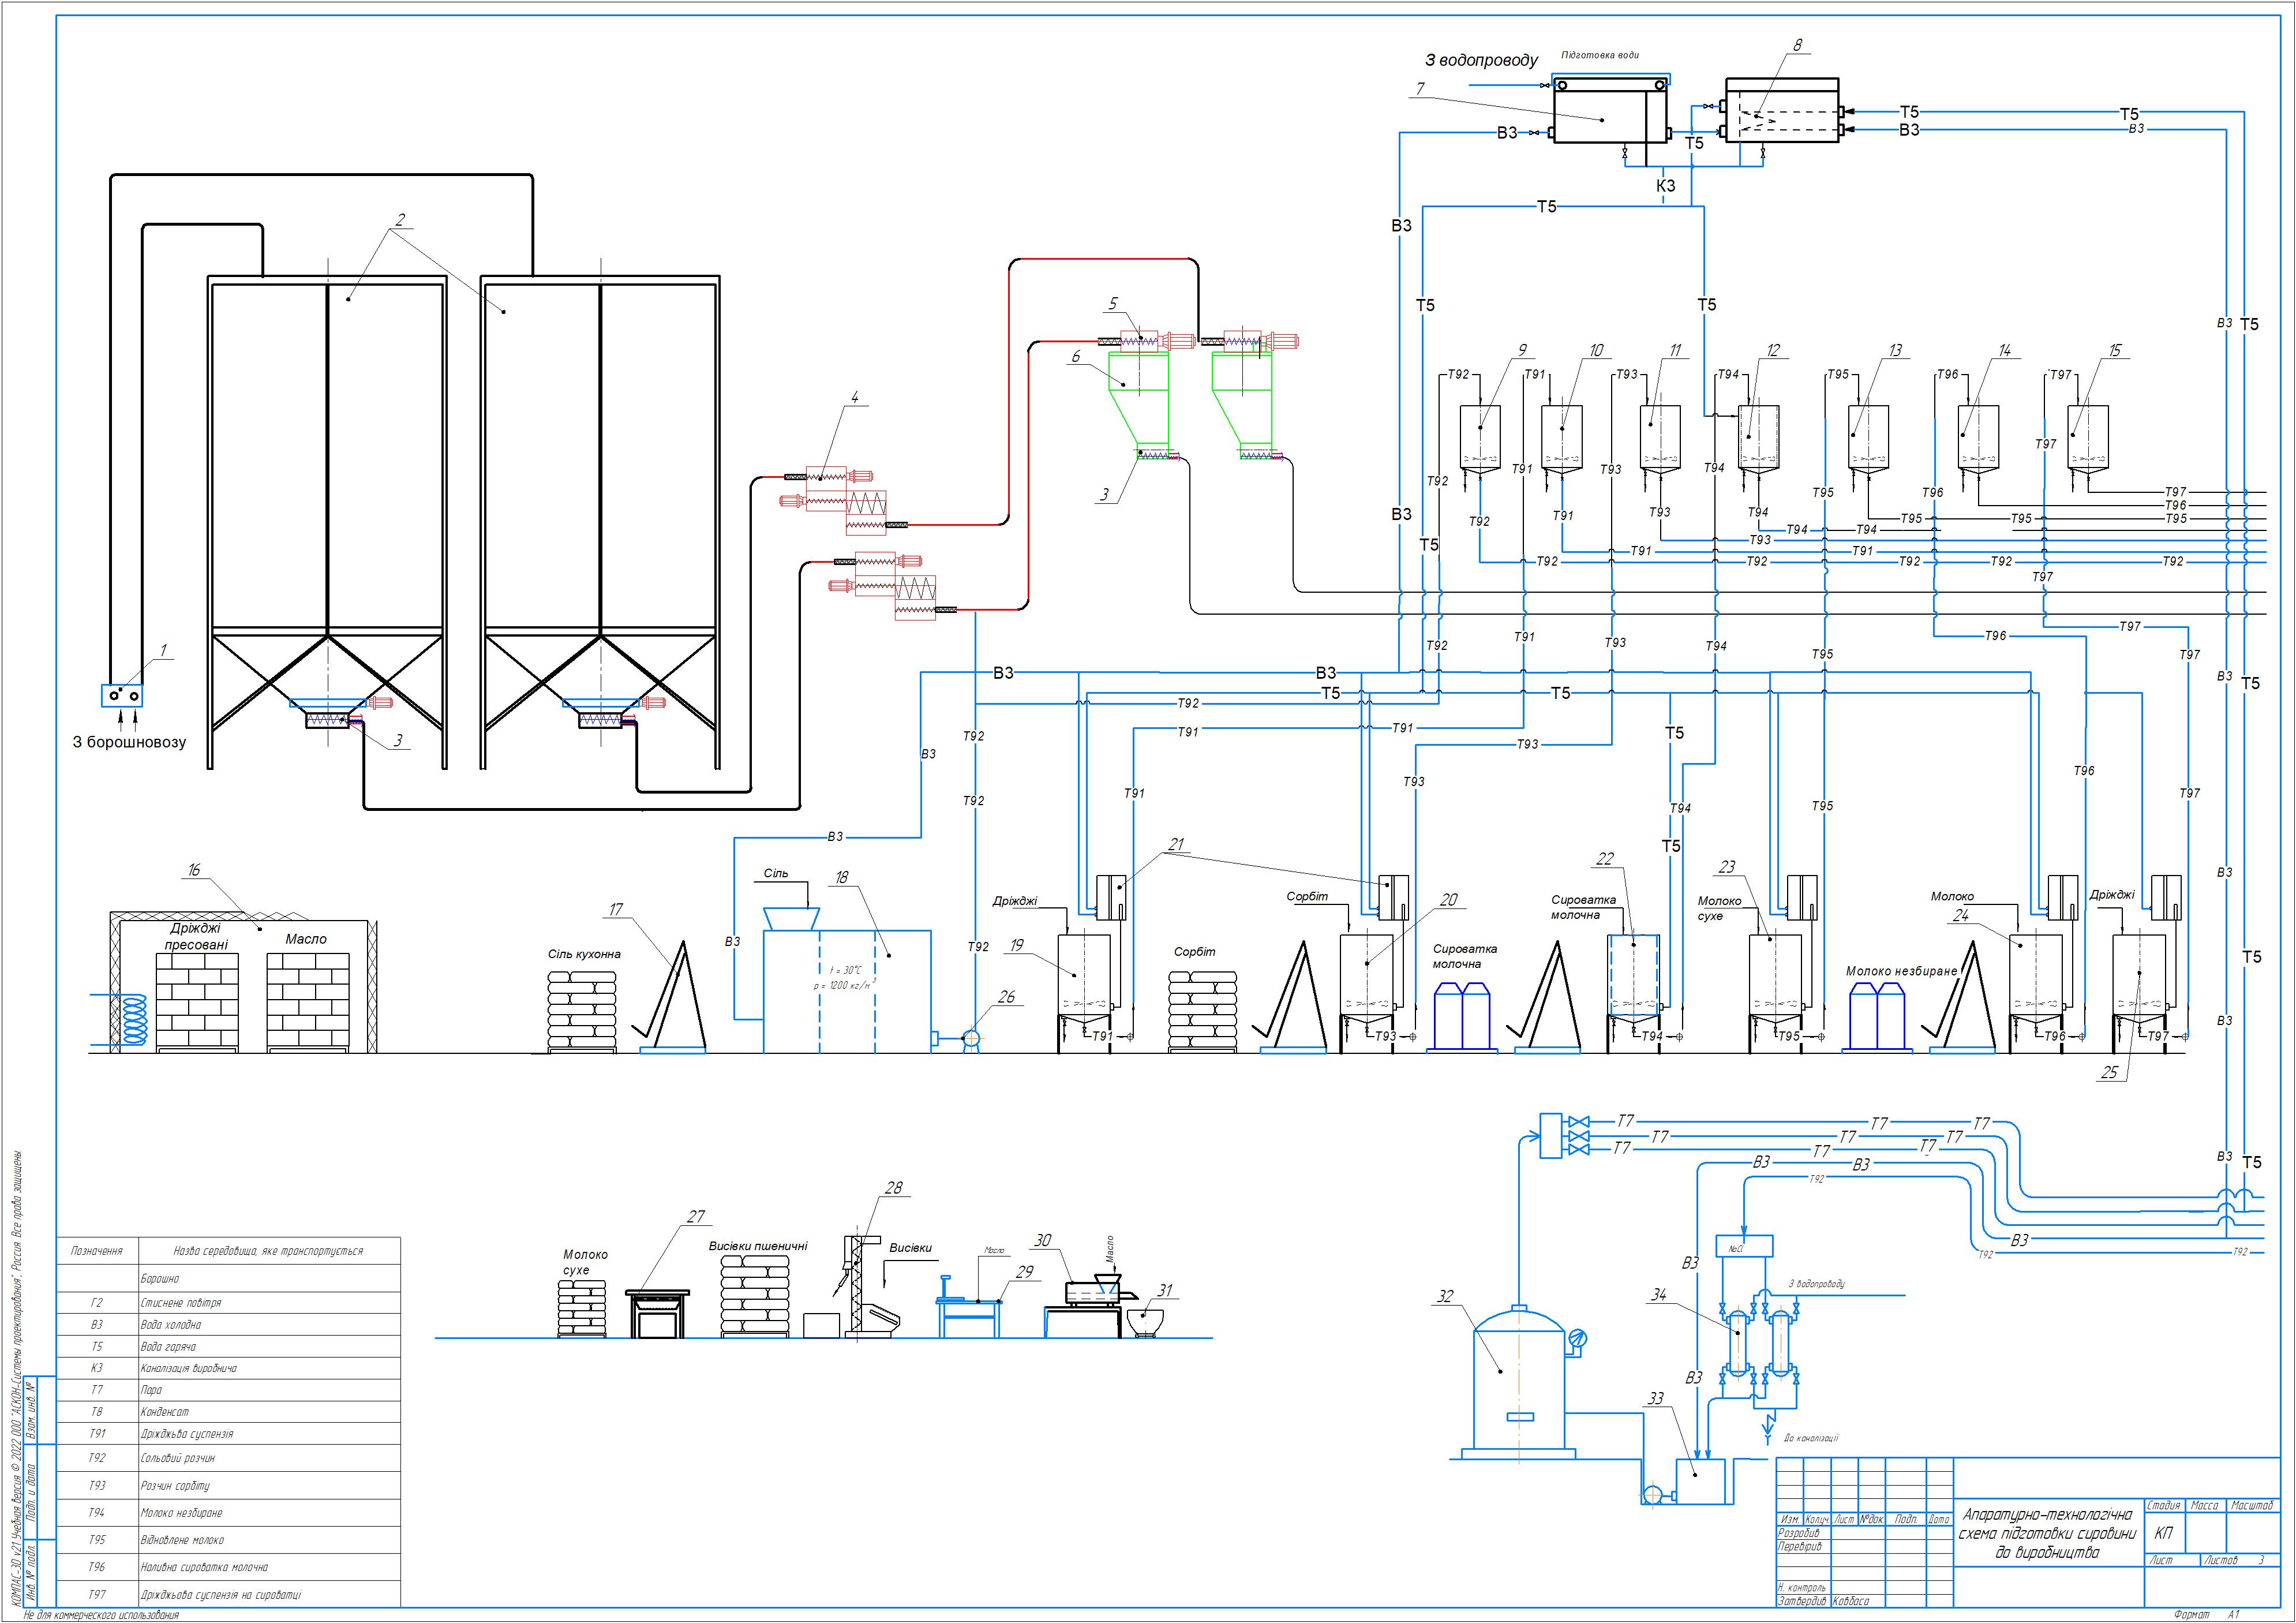The image size is (2296, 1623).
Task: Click the NaCl box above the filters
Action: (x=1744, y=1246)
